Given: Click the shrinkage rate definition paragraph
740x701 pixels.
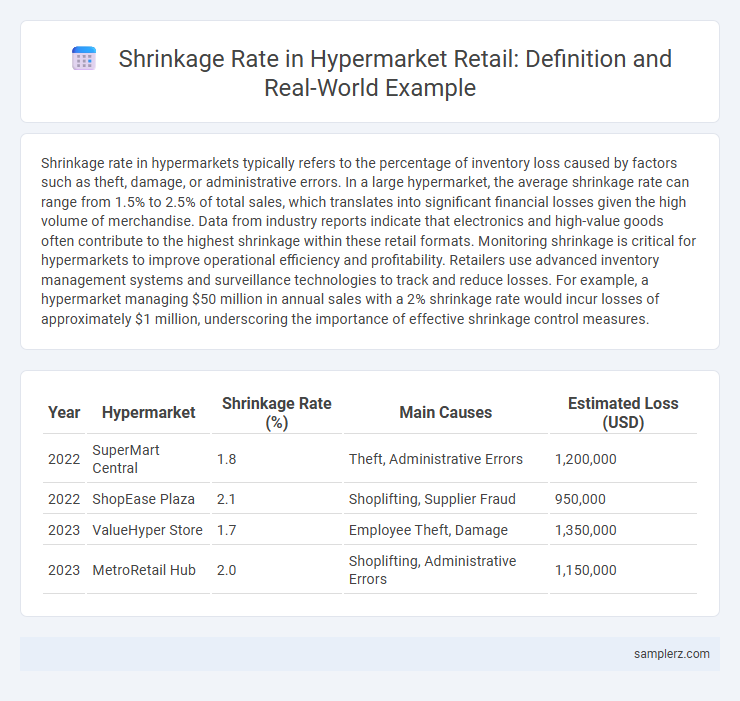Looking at the screenshot, I should [x=370, y=241].
